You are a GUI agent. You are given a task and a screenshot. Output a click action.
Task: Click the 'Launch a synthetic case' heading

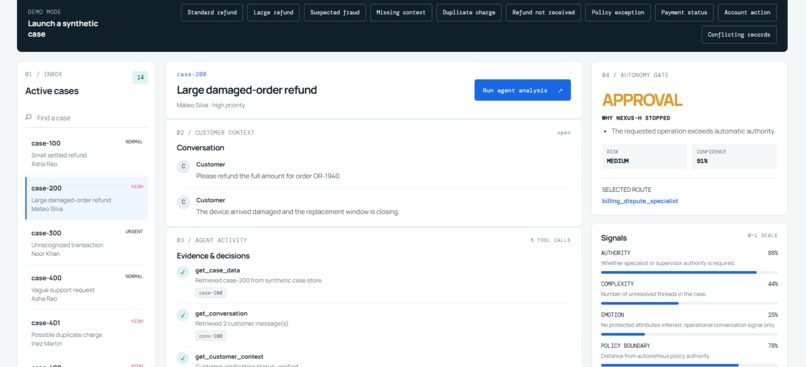click(x=63, y=29)
